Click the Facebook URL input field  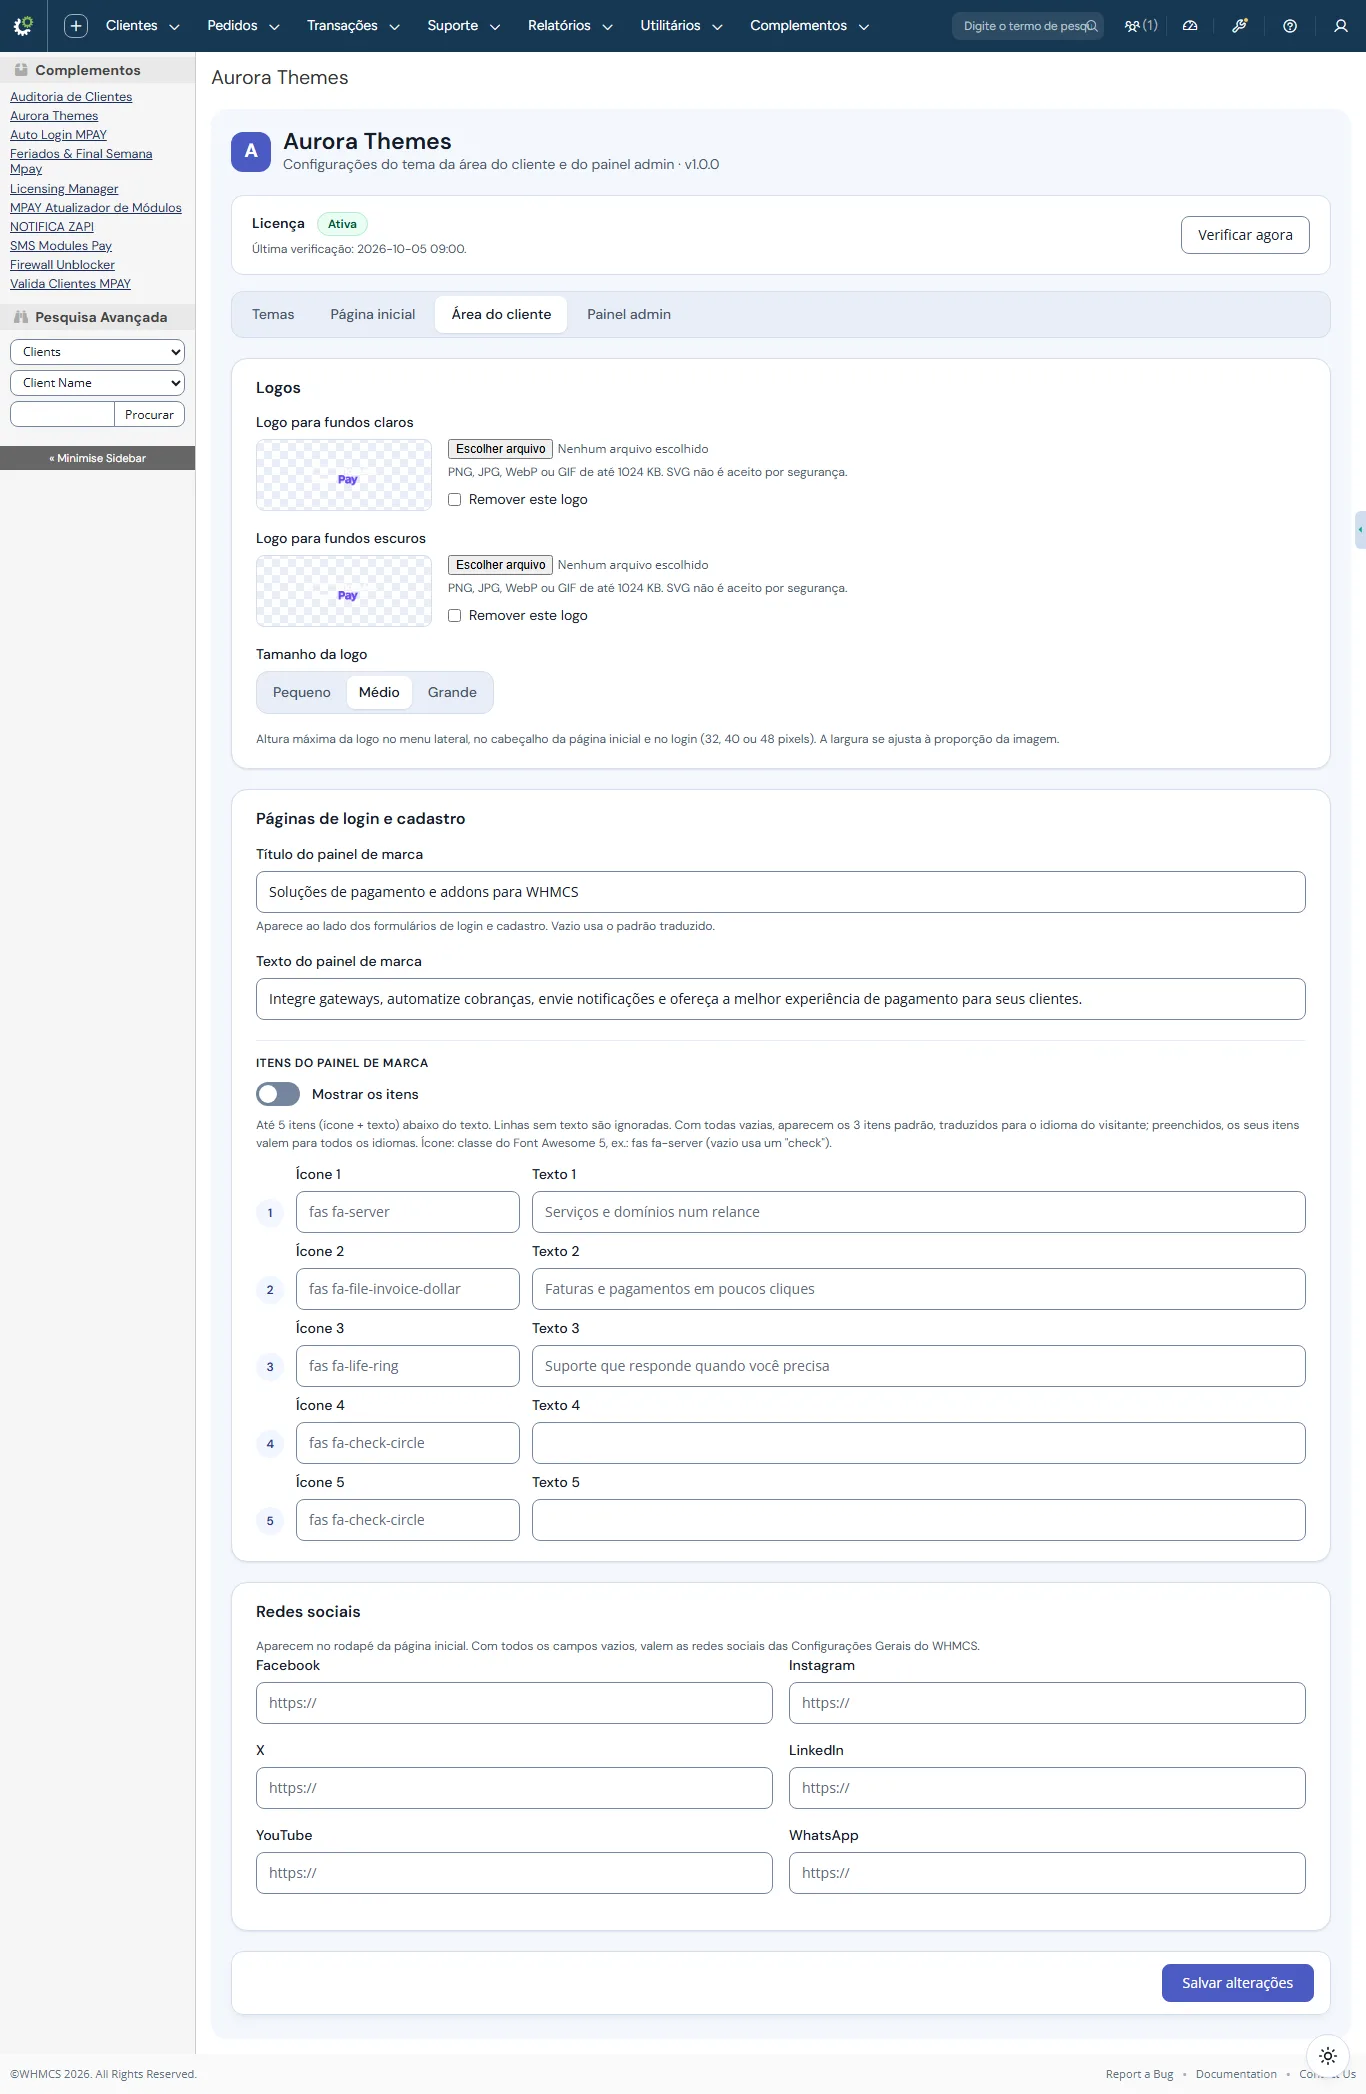(514, 1703)
